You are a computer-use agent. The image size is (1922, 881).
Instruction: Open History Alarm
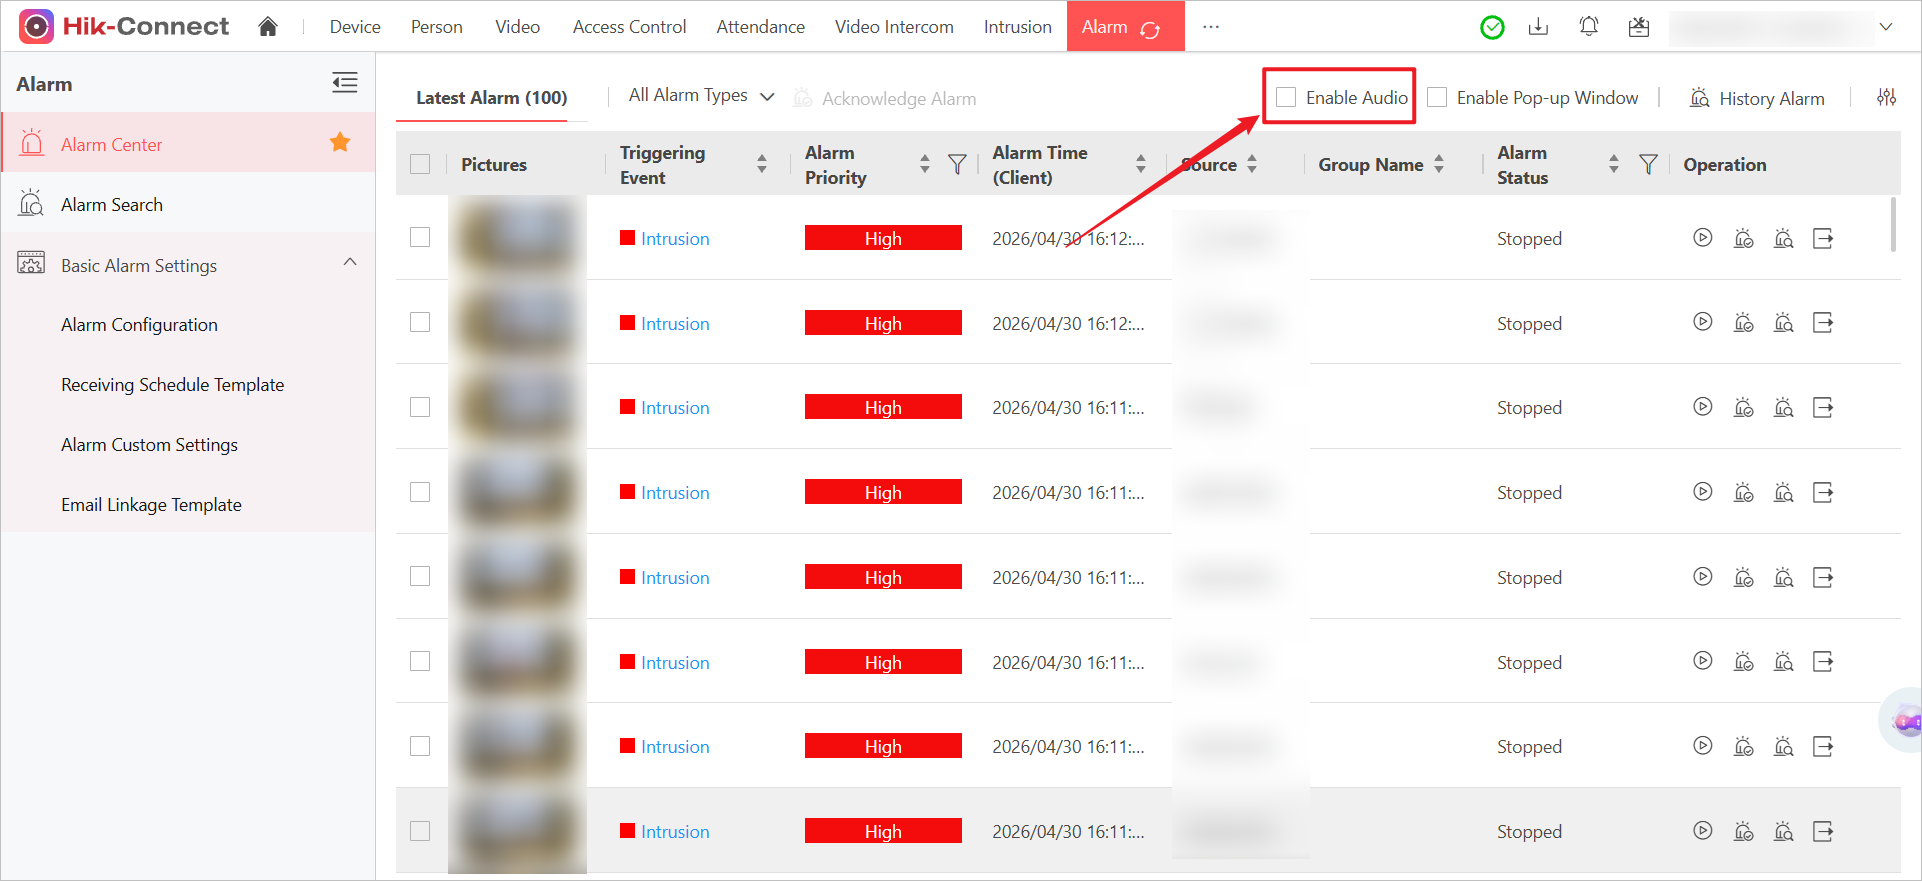coord(1757,98)
